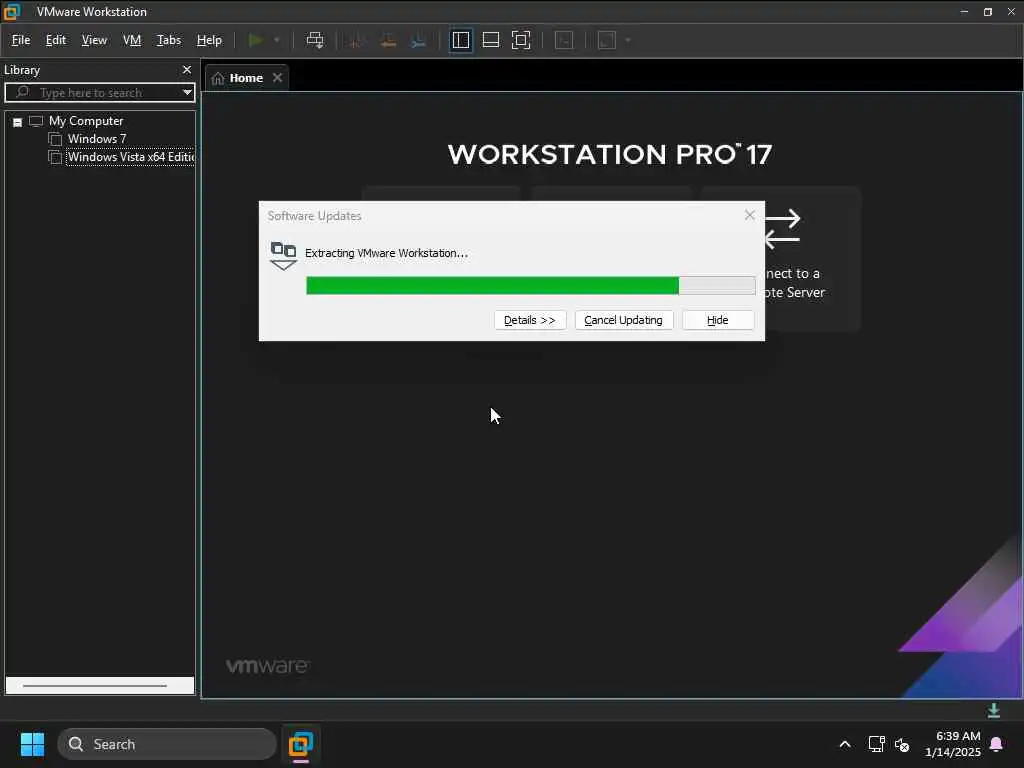
Task: Open the File menu
Action: click(x=21, y=40)
